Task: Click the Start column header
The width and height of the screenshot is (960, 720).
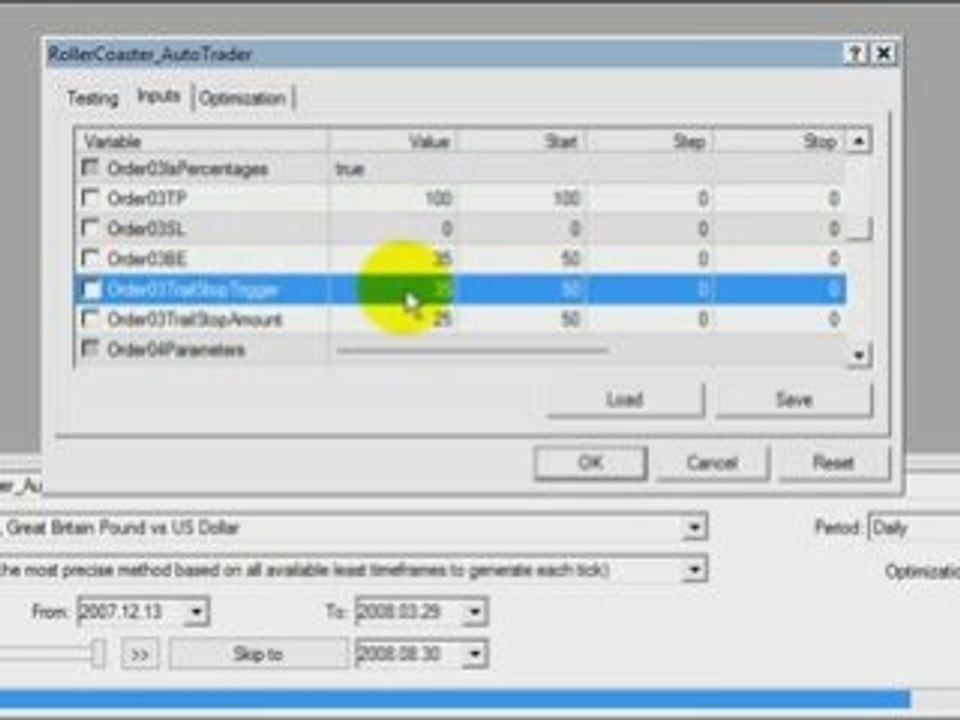Action: coord(520,141)
